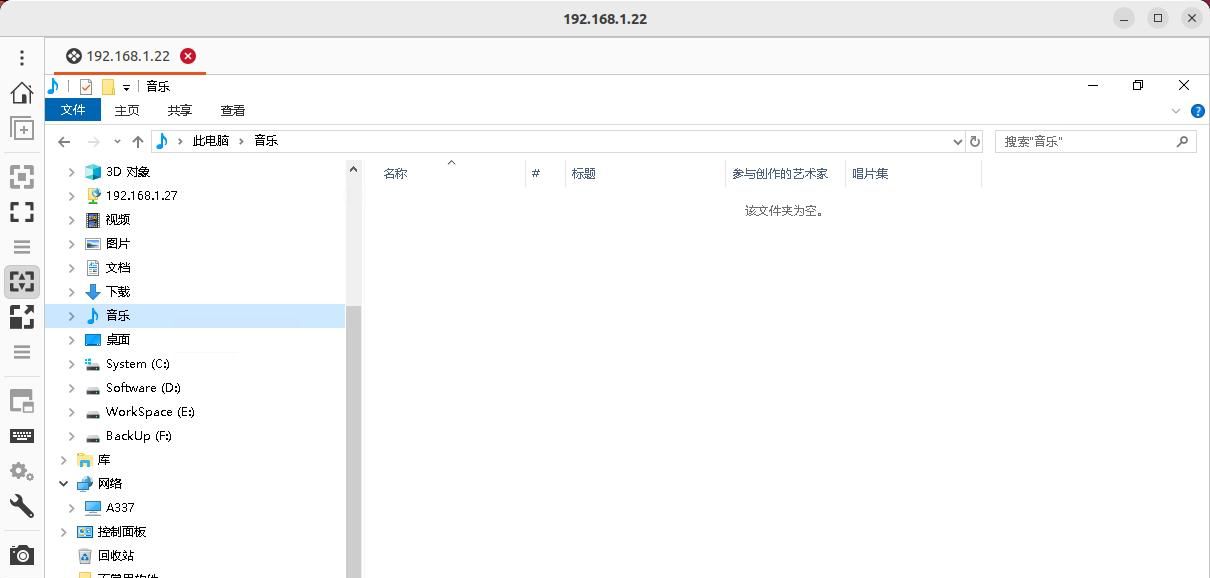Navigate up one level with the up arrow

138,141
